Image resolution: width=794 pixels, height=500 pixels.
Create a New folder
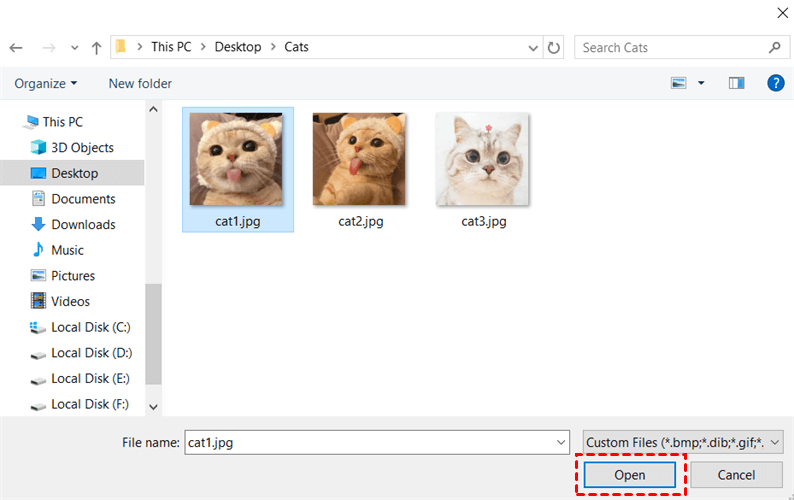pos(140,84)
